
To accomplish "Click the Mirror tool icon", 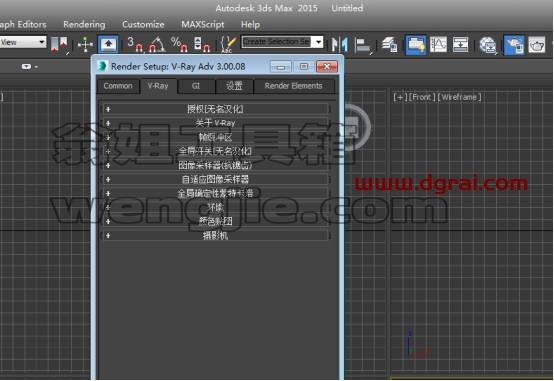I will (340, 45).
